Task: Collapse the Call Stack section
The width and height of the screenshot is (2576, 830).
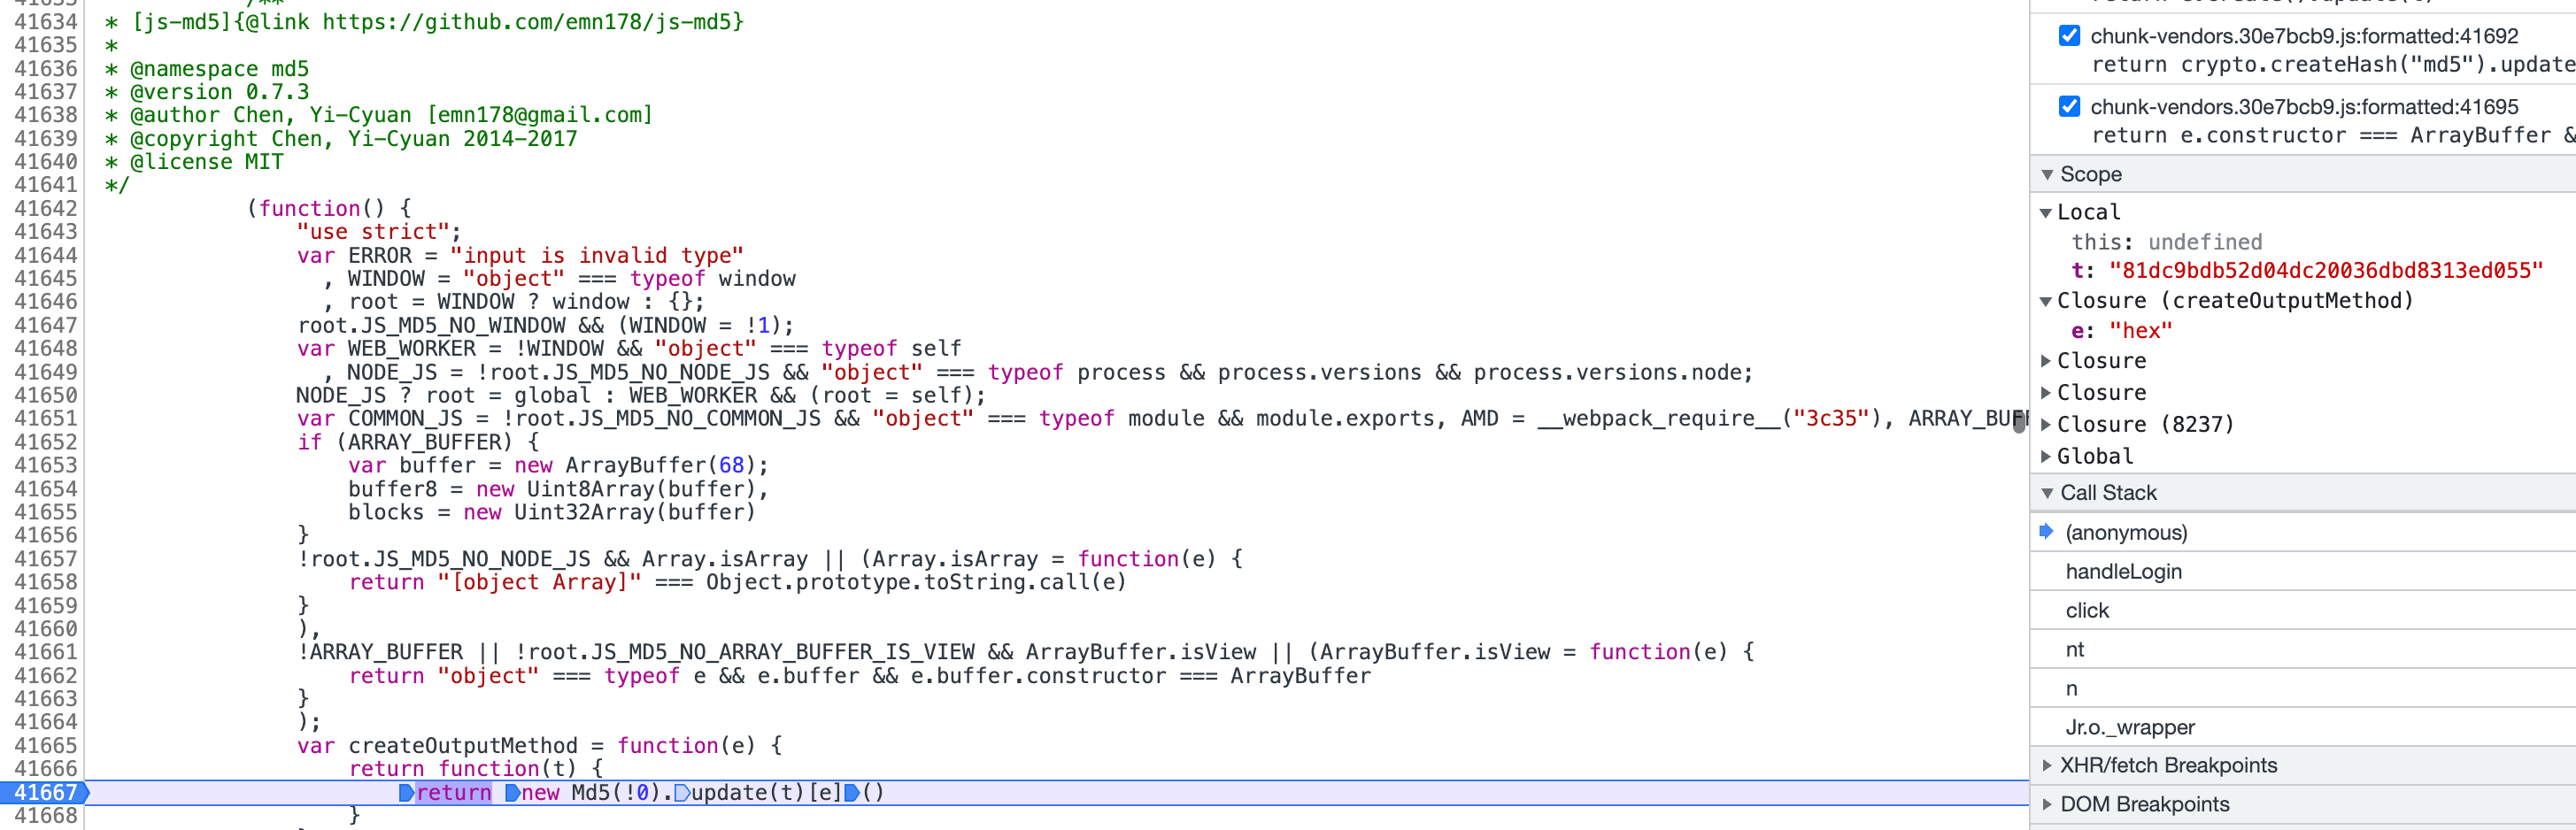Action: (2047, 494)
